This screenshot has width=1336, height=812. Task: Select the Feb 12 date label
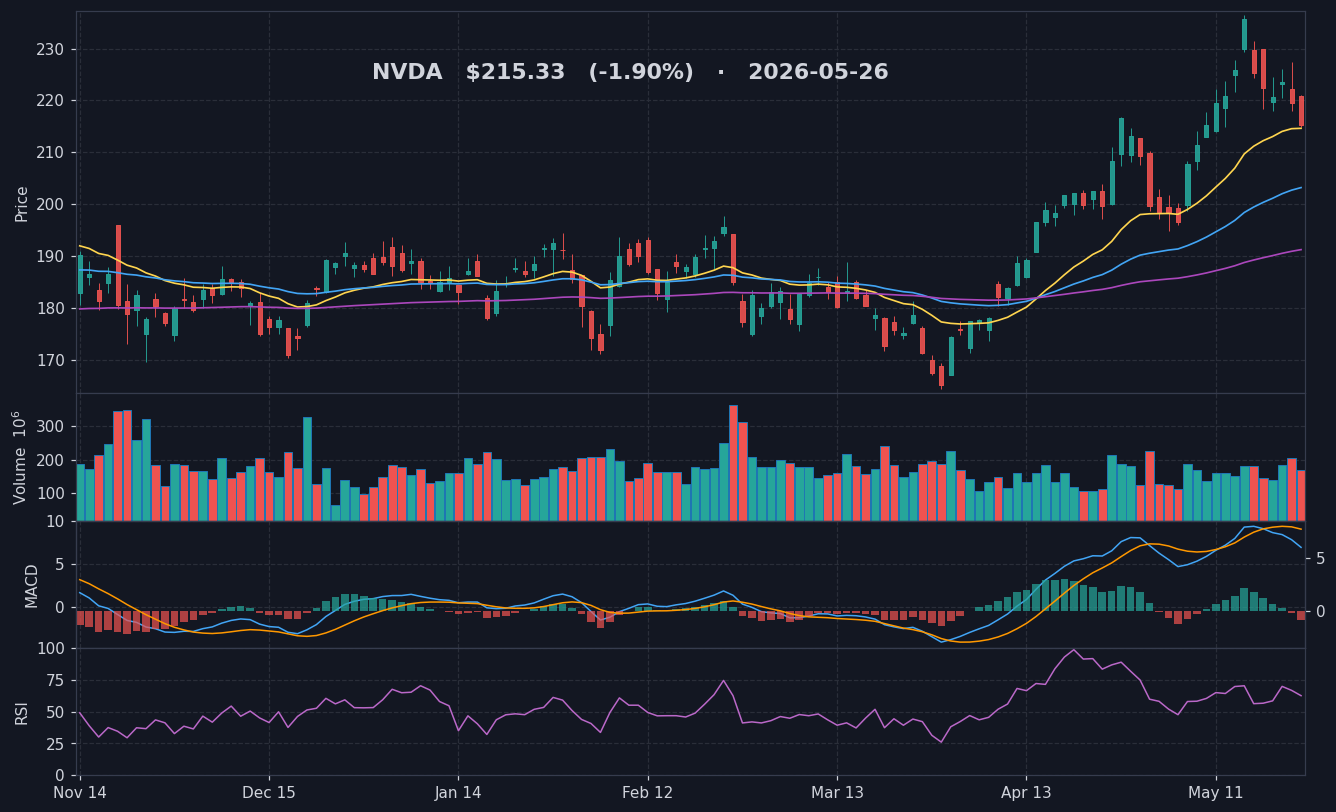pos(648,793)
